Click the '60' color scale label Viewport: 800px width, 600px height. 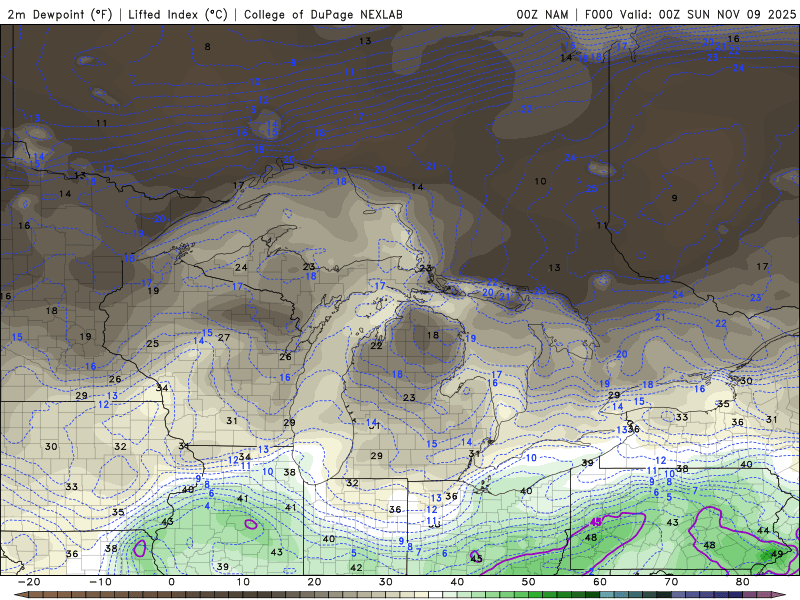coord(600,582)
